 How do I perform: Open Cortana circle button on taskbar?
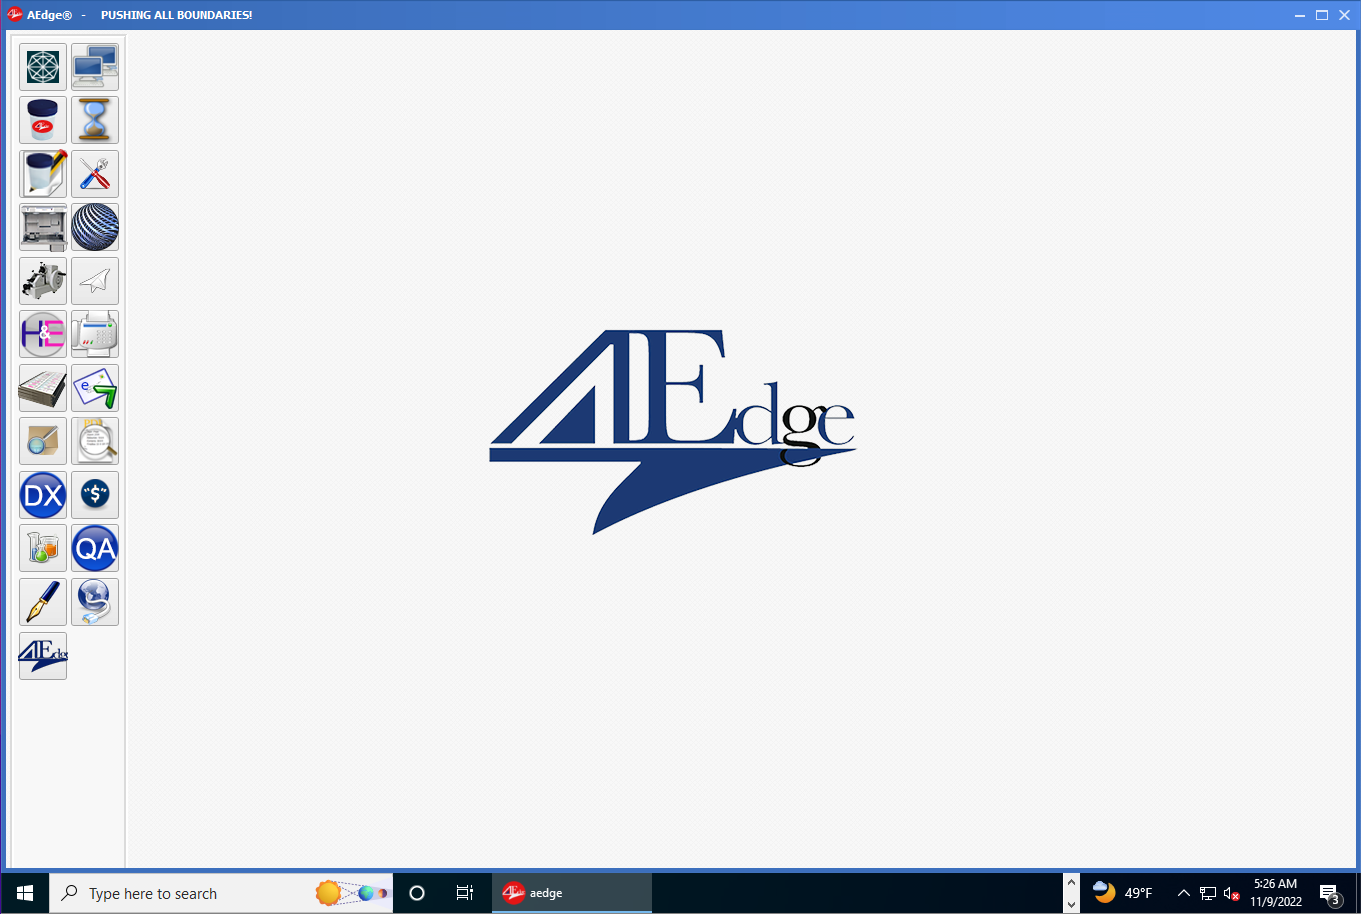pyautogui.click(x=417, y=893)
